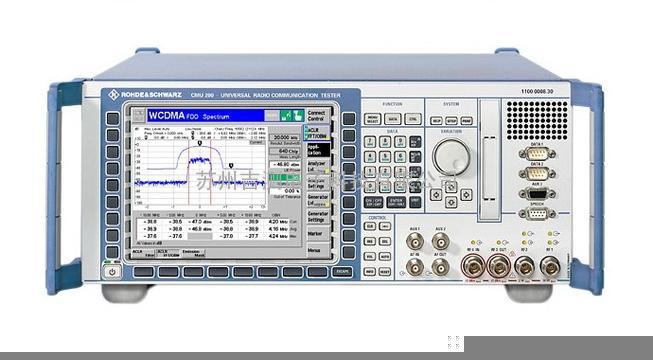Click the right arrow cursor key

coord(466,195)
